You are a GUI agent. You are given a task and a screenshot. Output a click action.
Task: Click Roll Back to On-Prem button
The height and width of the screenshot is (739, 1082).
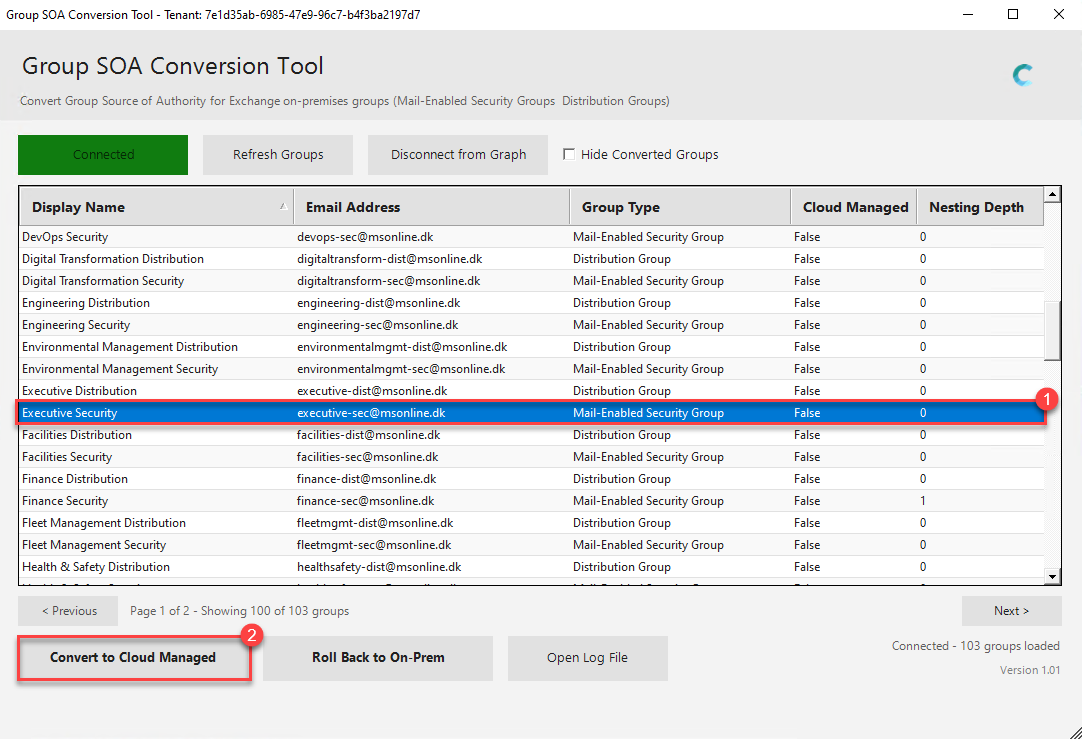pyautogui.click(x=378, y=658)
